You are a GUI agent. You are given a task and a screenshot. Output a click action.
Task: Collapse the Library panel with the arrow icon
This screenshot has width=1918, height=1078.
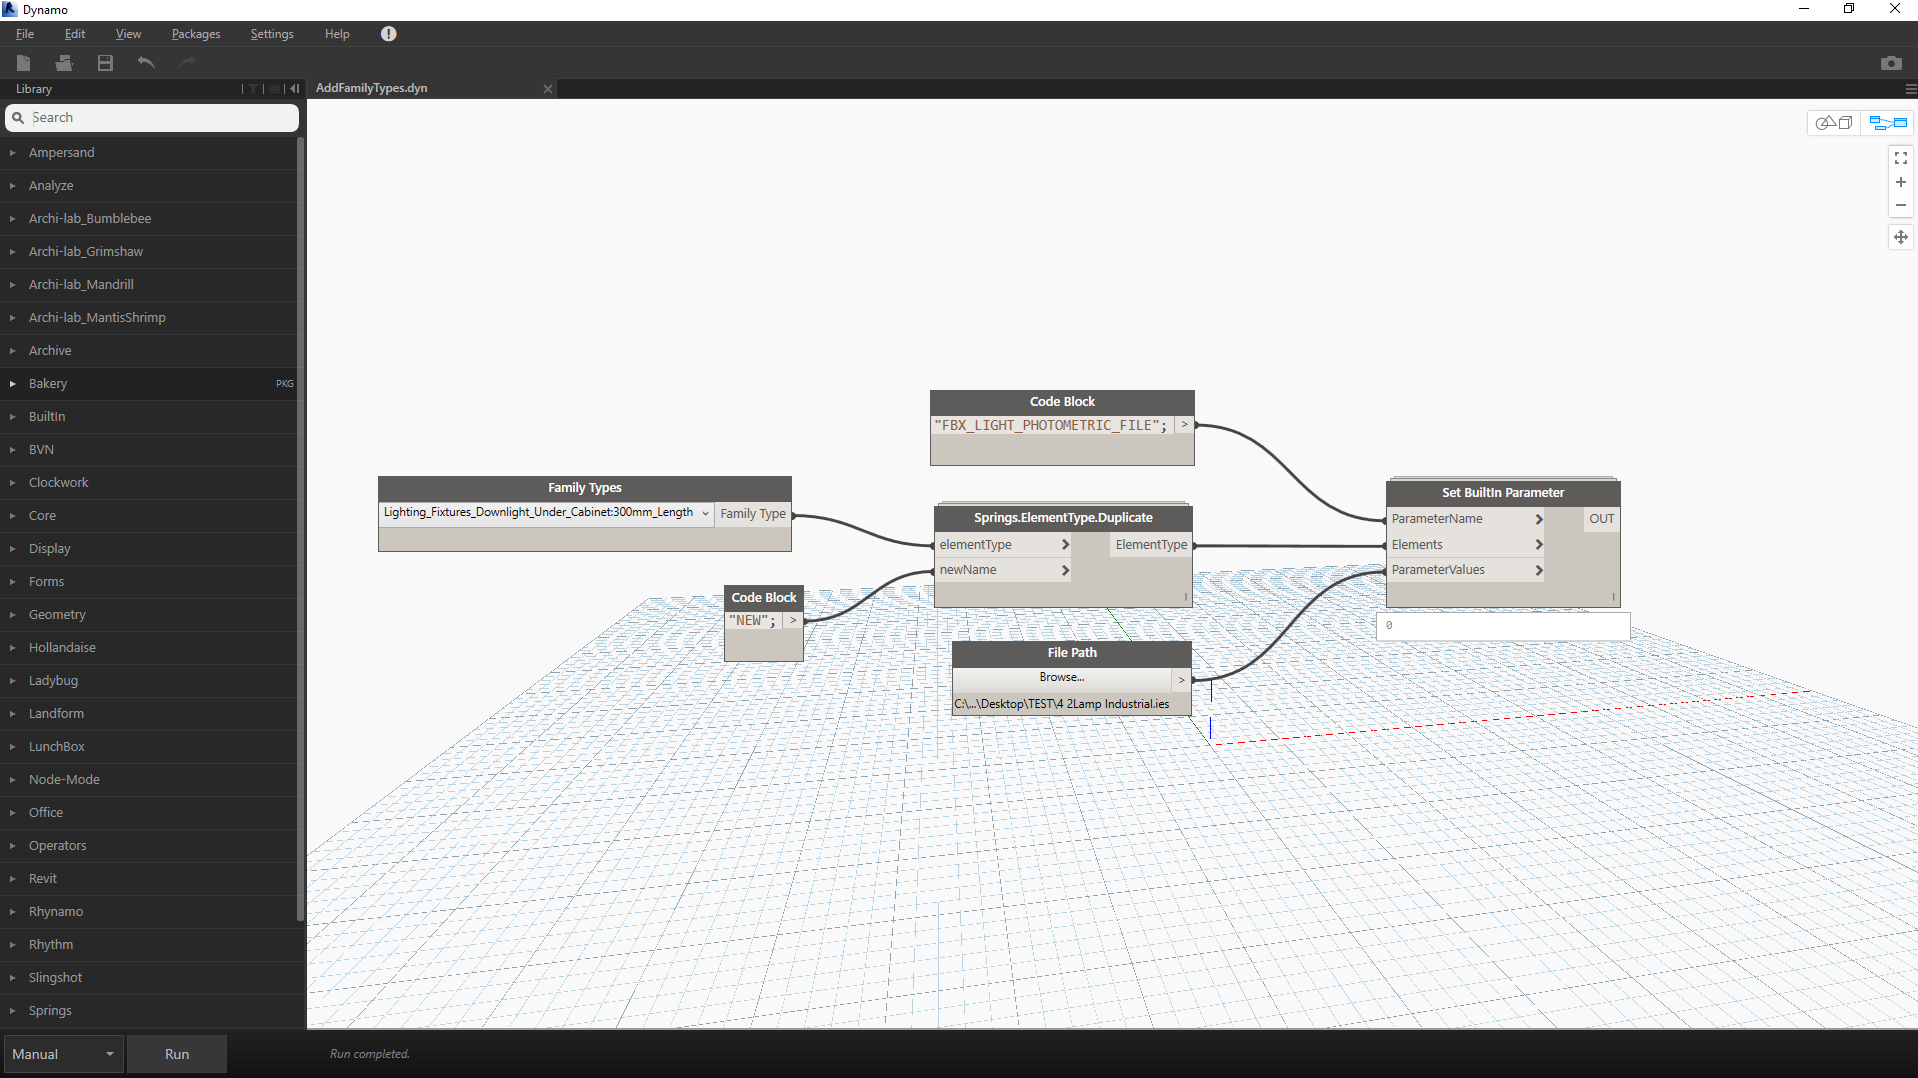pyautogui.click(x=294, y=89)
